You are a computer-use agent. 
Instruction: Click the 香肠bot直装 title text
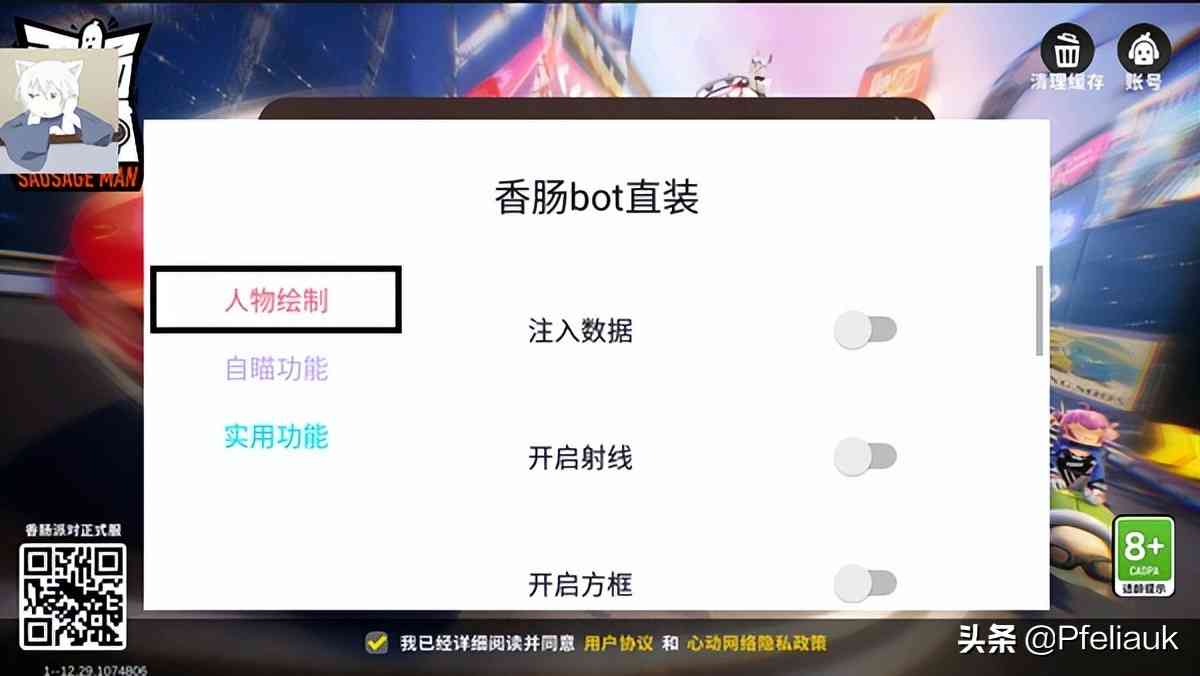click(x=597, y=198)
